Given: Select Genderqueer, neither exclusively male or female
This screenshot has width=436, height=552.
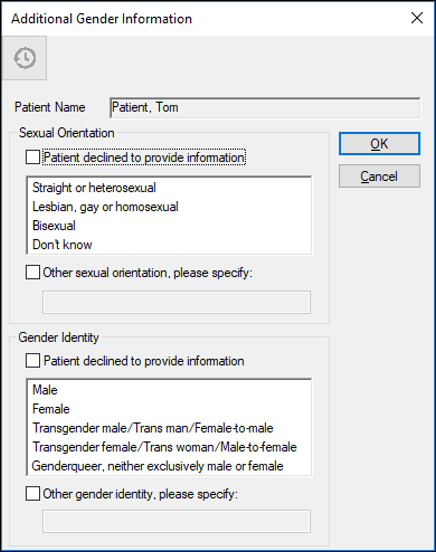Looking at the screenshot, I should click(x=169, y=466).
